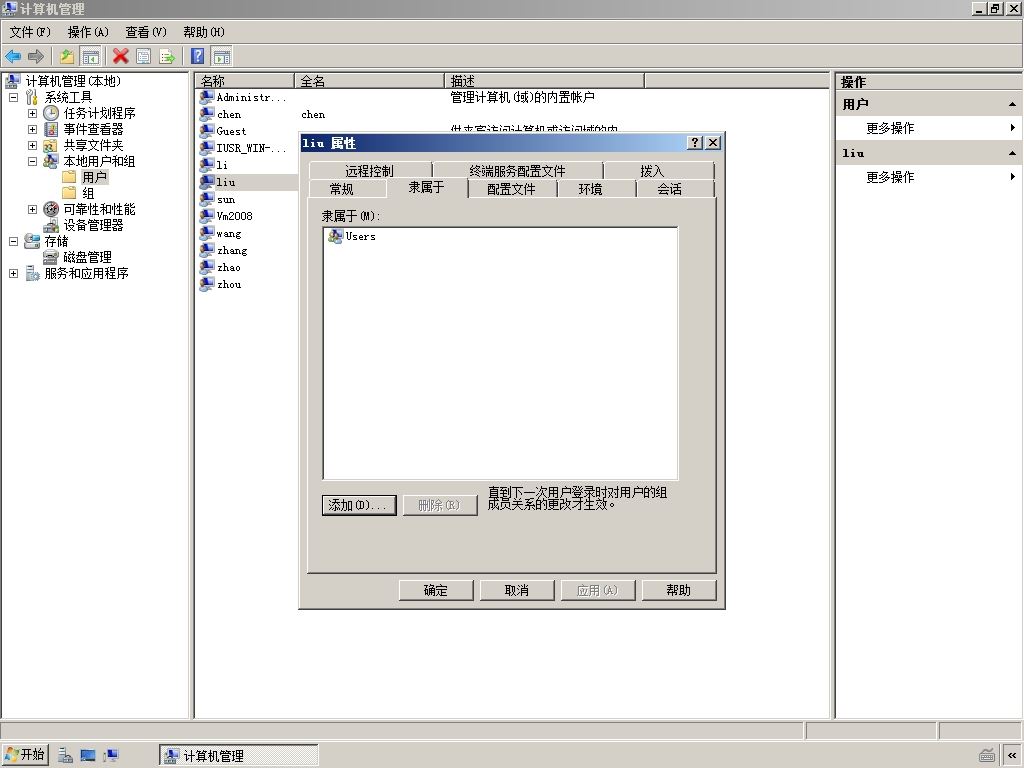Switch to the 拨入 tab
Viewport: 1024px width, 768px height.
(x=652, y=171)
